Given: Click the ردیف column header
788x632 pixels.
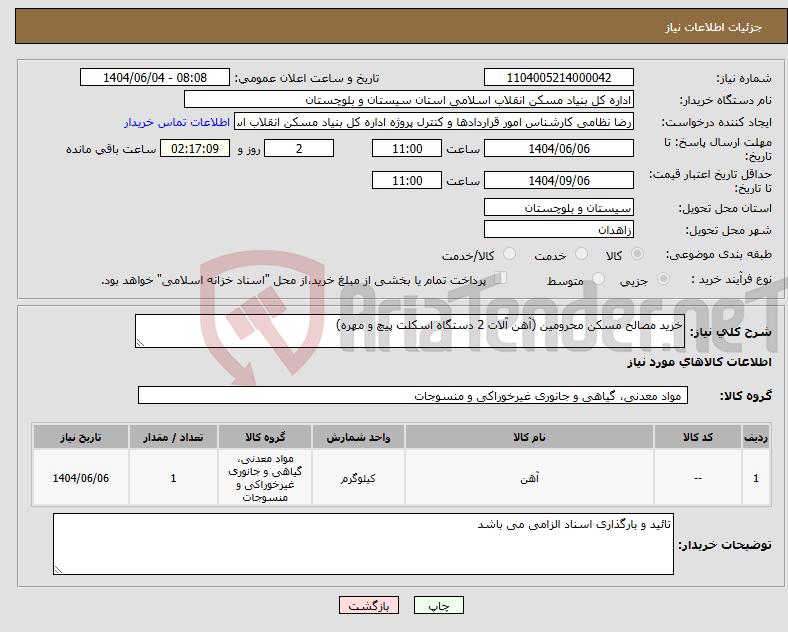Looking at the screenshot, I should [756, 437].
